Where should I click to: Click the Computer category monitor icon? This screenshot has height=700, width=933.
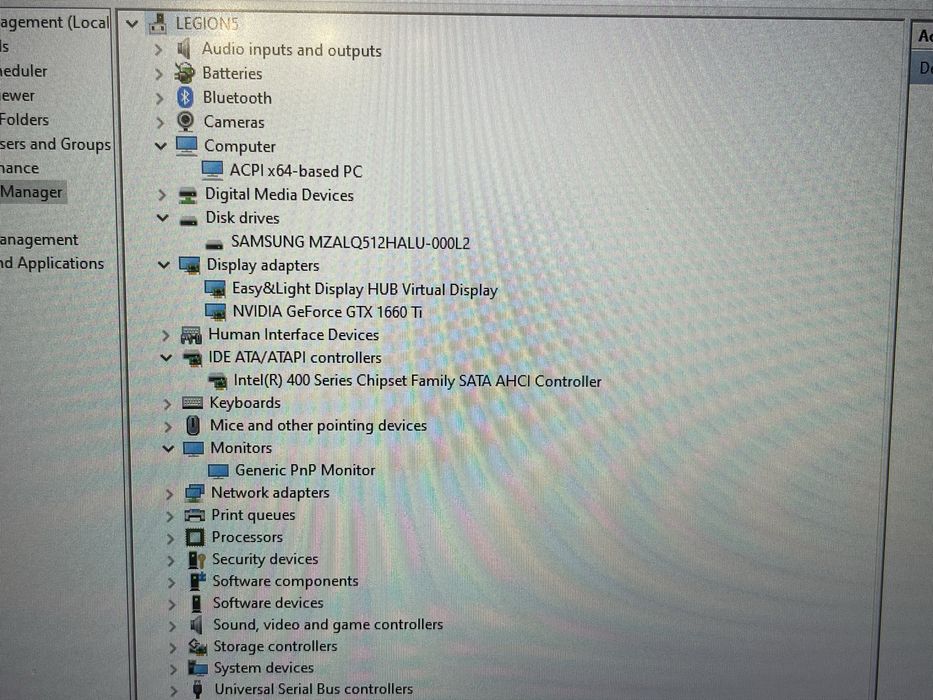[x=187, y=146]
